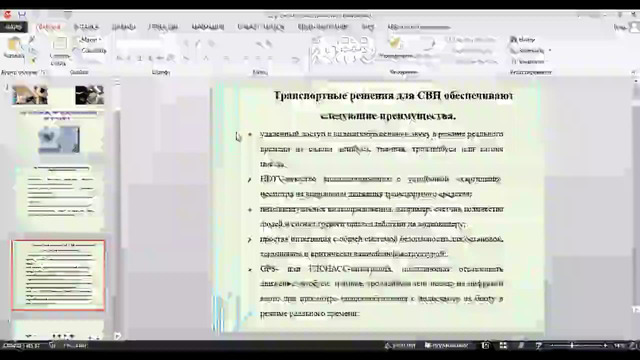
Task: Switch to Reading view icon
Action: tap(521, 345)
